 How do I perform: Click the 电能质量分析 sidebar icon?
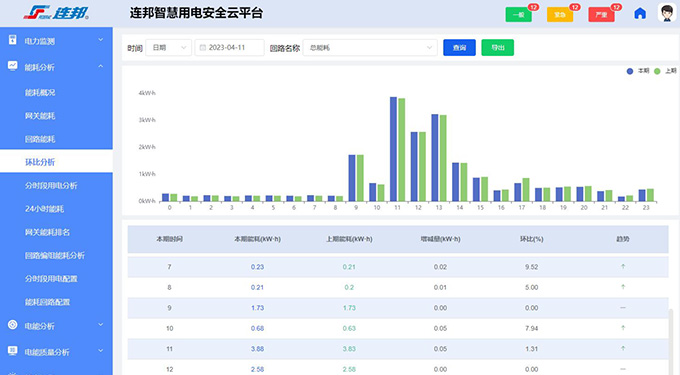[x=13, y=351]
